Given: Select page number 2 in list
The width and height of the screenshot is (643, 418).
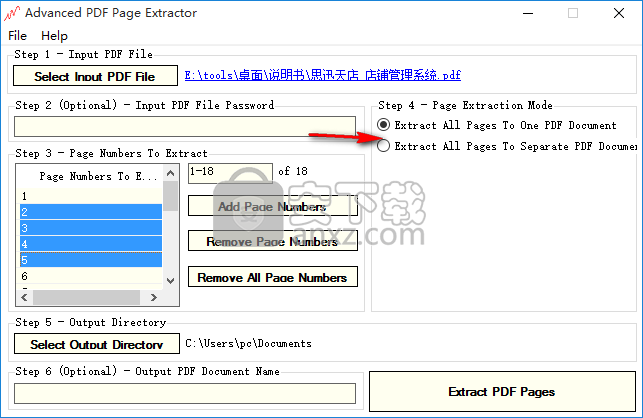Looking at the screenshot, I should tap(91, 212).
